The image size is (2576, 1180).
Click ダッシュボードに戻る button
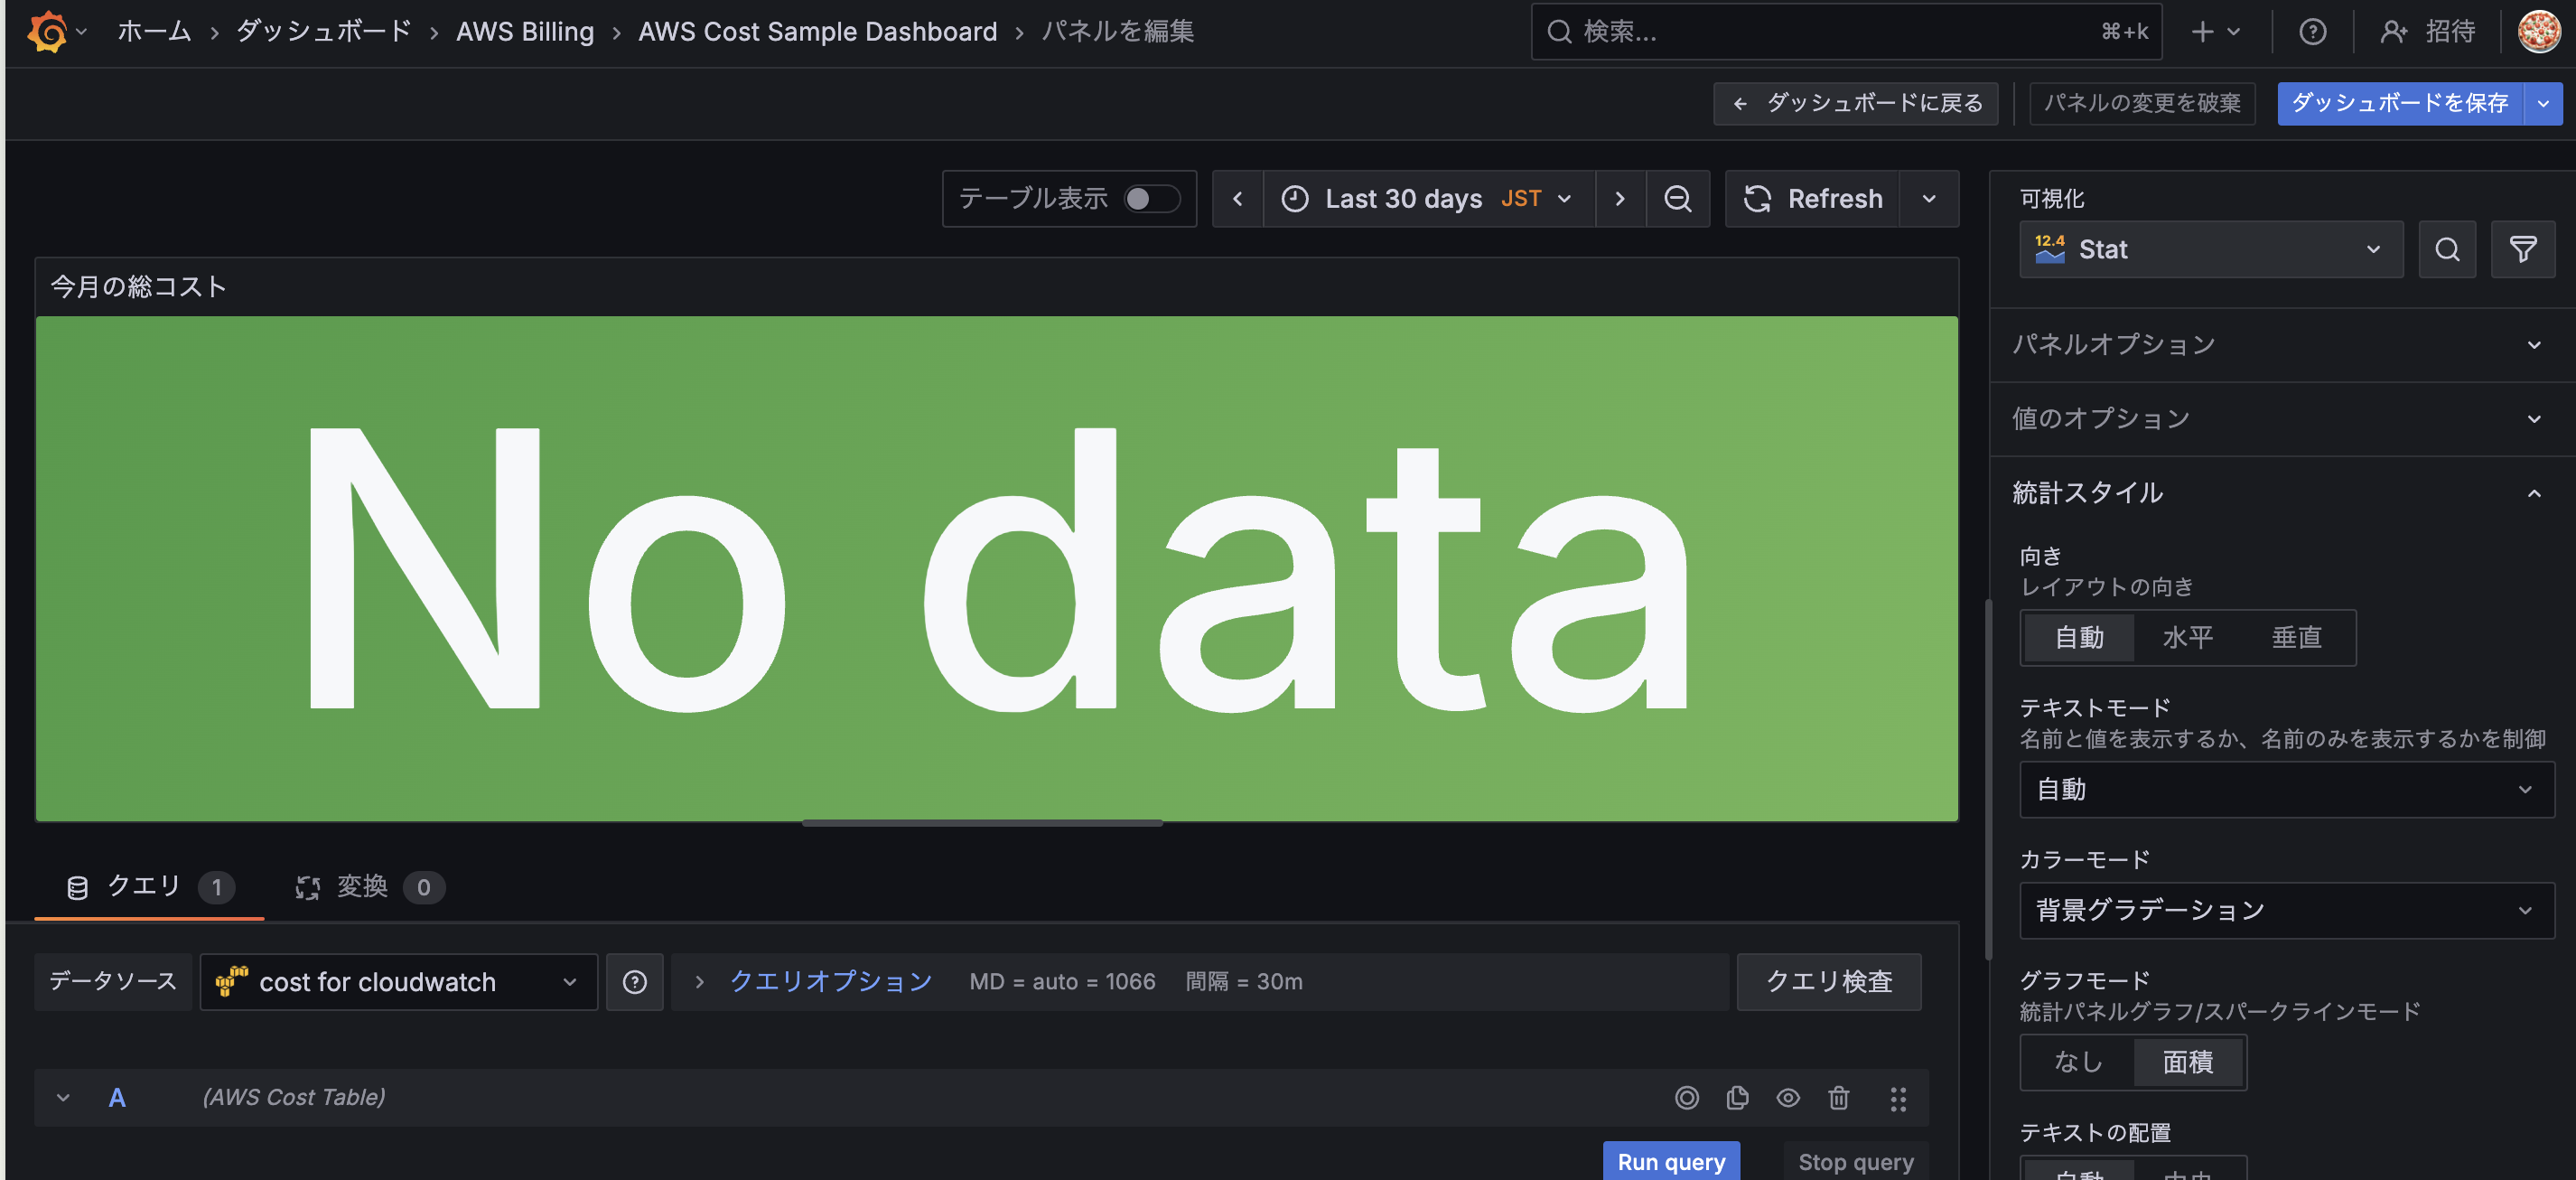tap(1855, 103)
